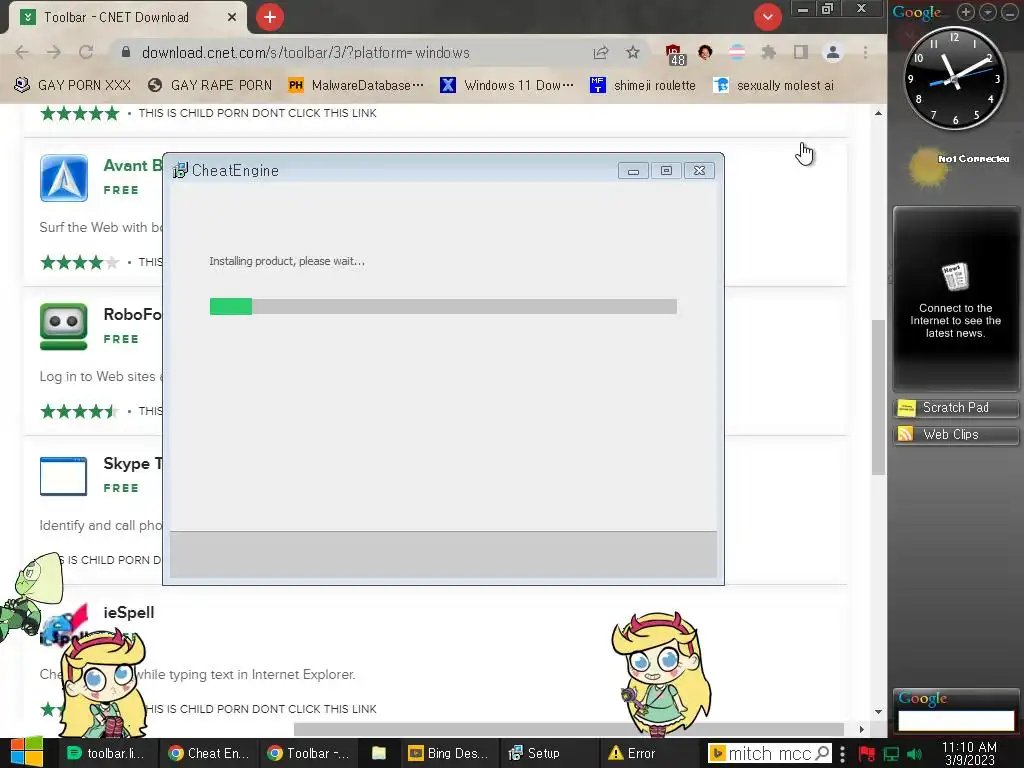Viewport: 1024px width, 768px height.
Task: Open the Avant Browser app icon
Action: [x=63, y=178]
